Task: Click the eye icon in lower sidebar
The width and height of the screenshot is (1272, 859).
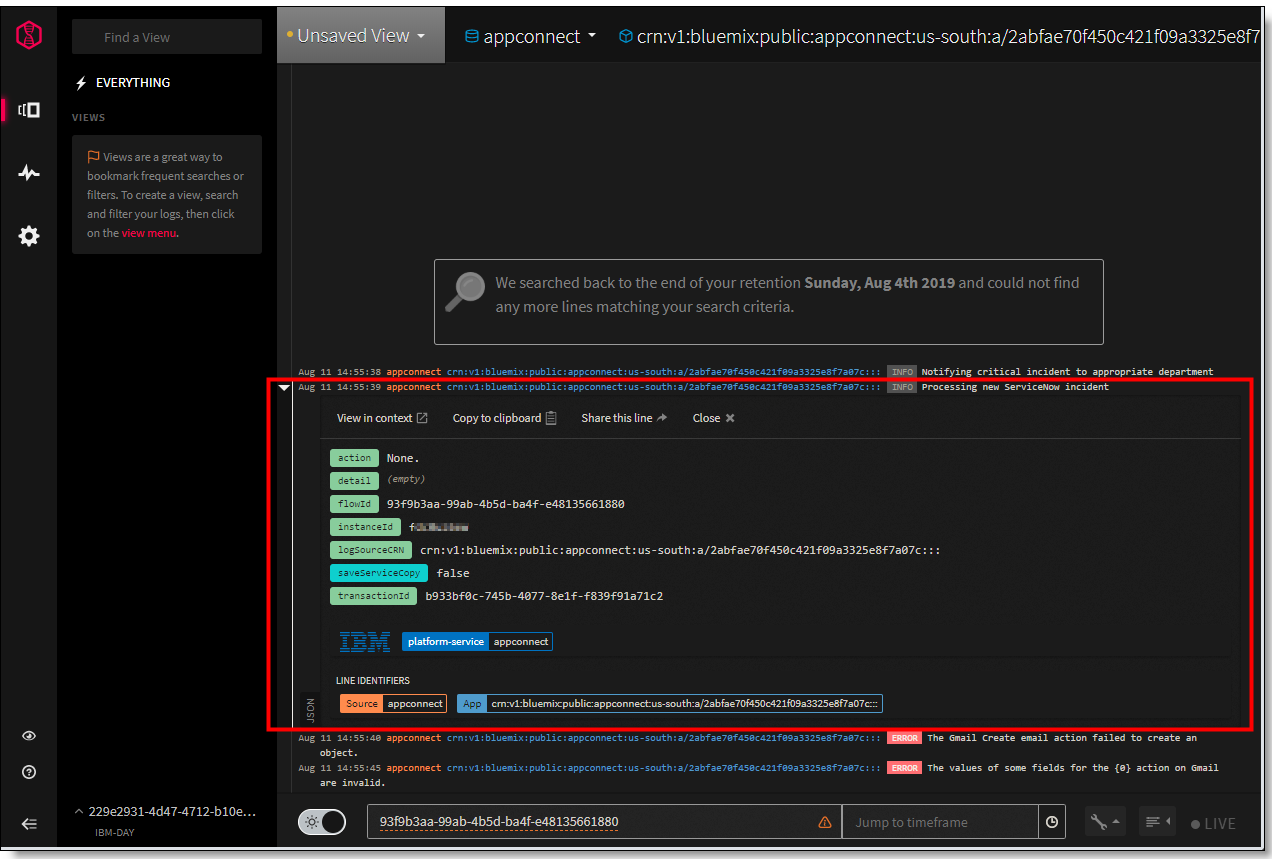Action: pos(28,735)
